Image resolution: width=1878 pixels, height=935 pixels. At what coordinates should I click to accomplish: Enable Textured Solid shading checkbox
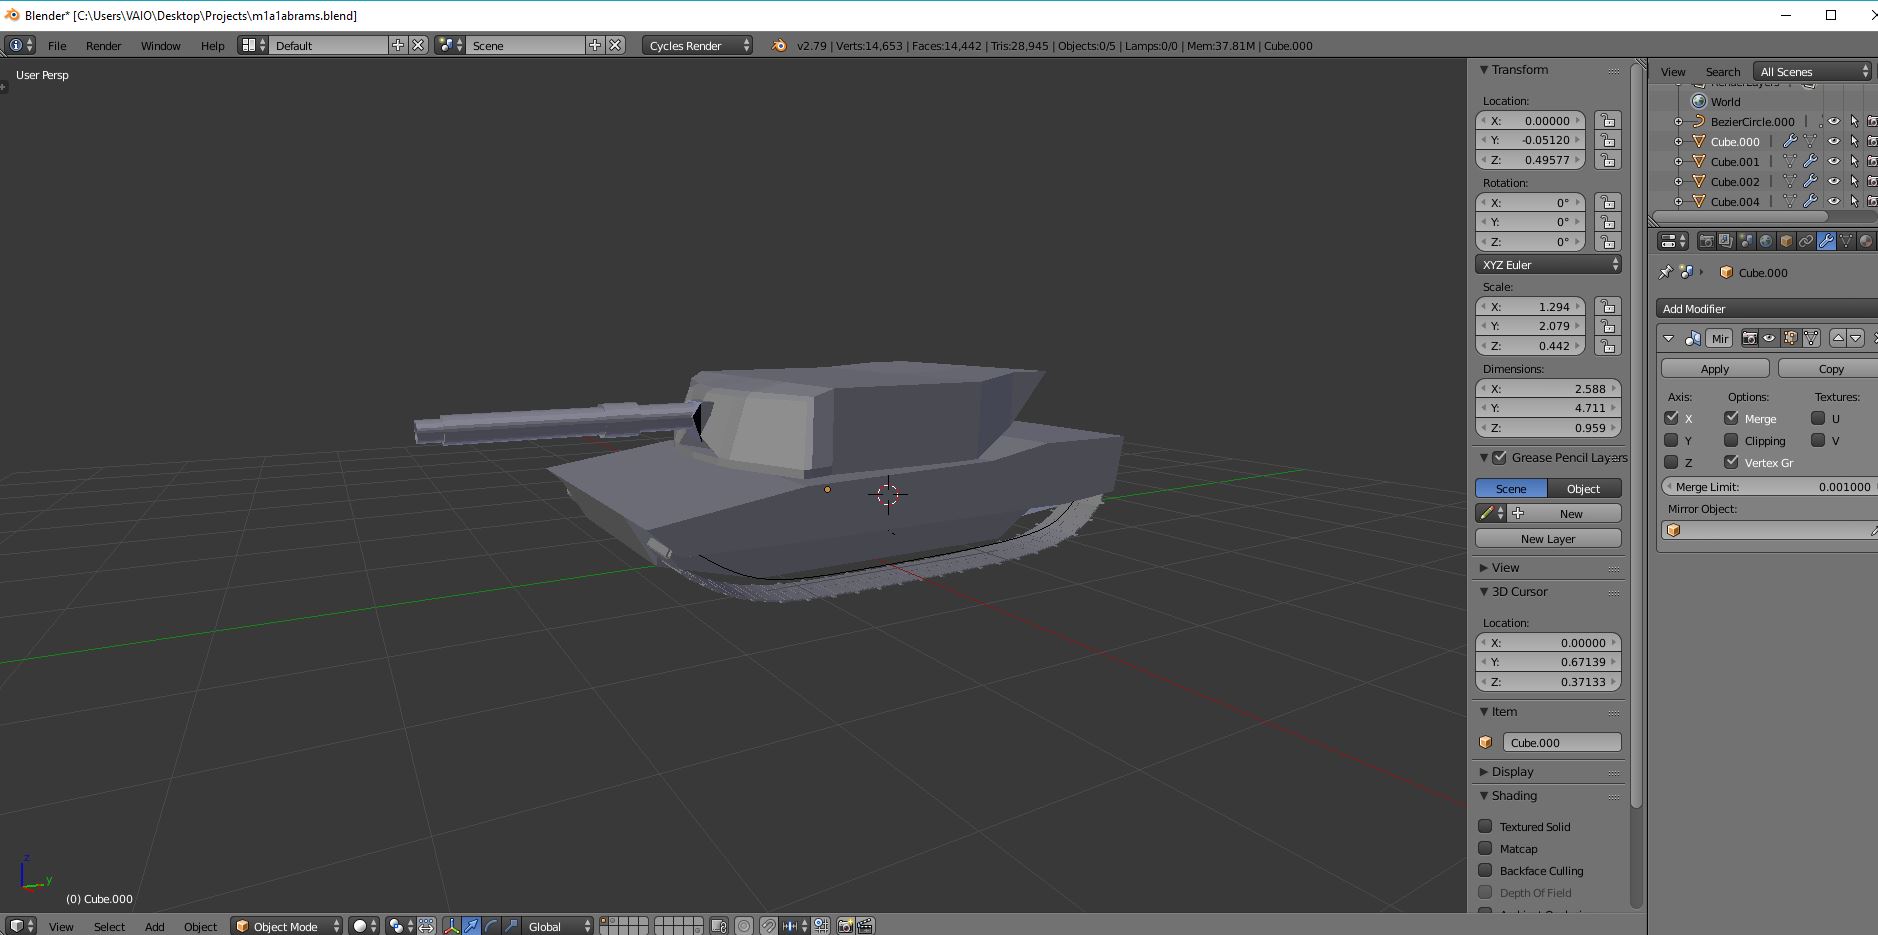click(x=1485, y=826)
